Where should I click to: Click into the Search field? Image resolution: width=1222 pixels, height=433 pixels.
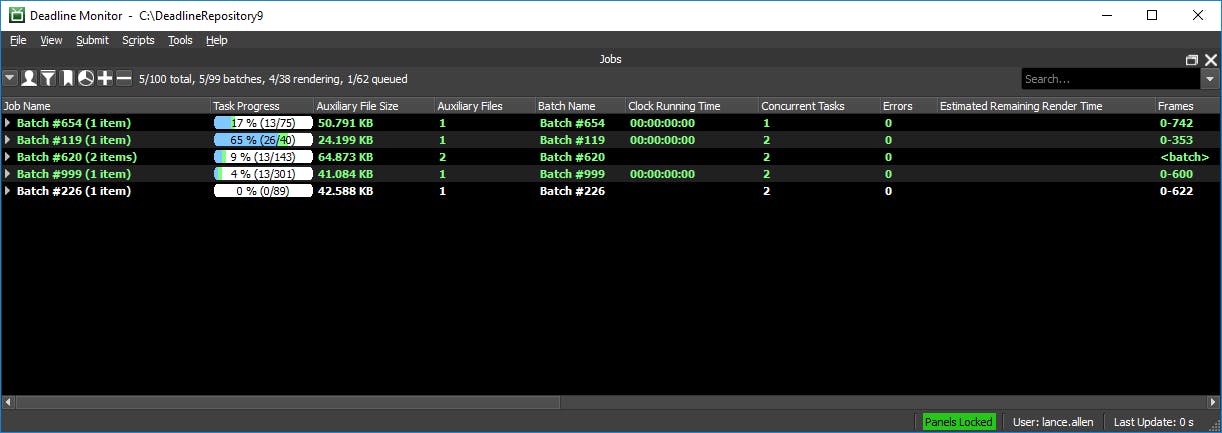[x=1110, y=79]
